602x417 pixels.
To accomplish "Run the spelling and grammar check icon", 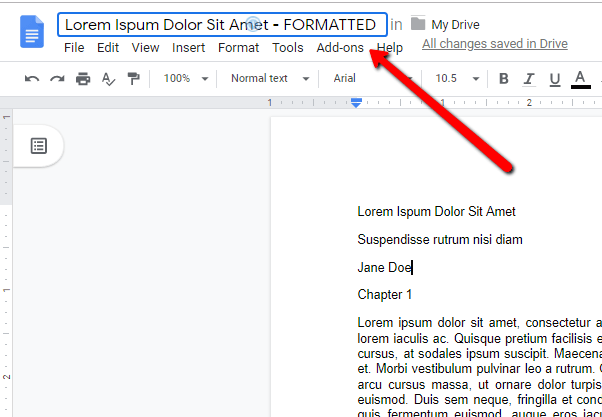I will [x=108, y=79].
